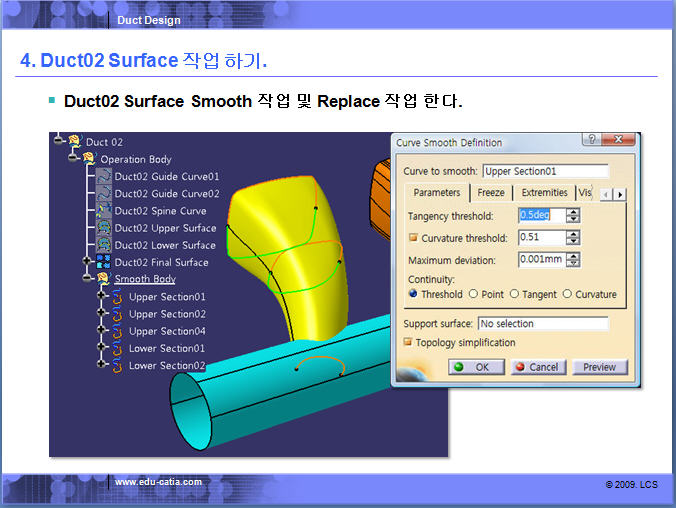Collapse the Operation Body tree node

pos(74,159)
